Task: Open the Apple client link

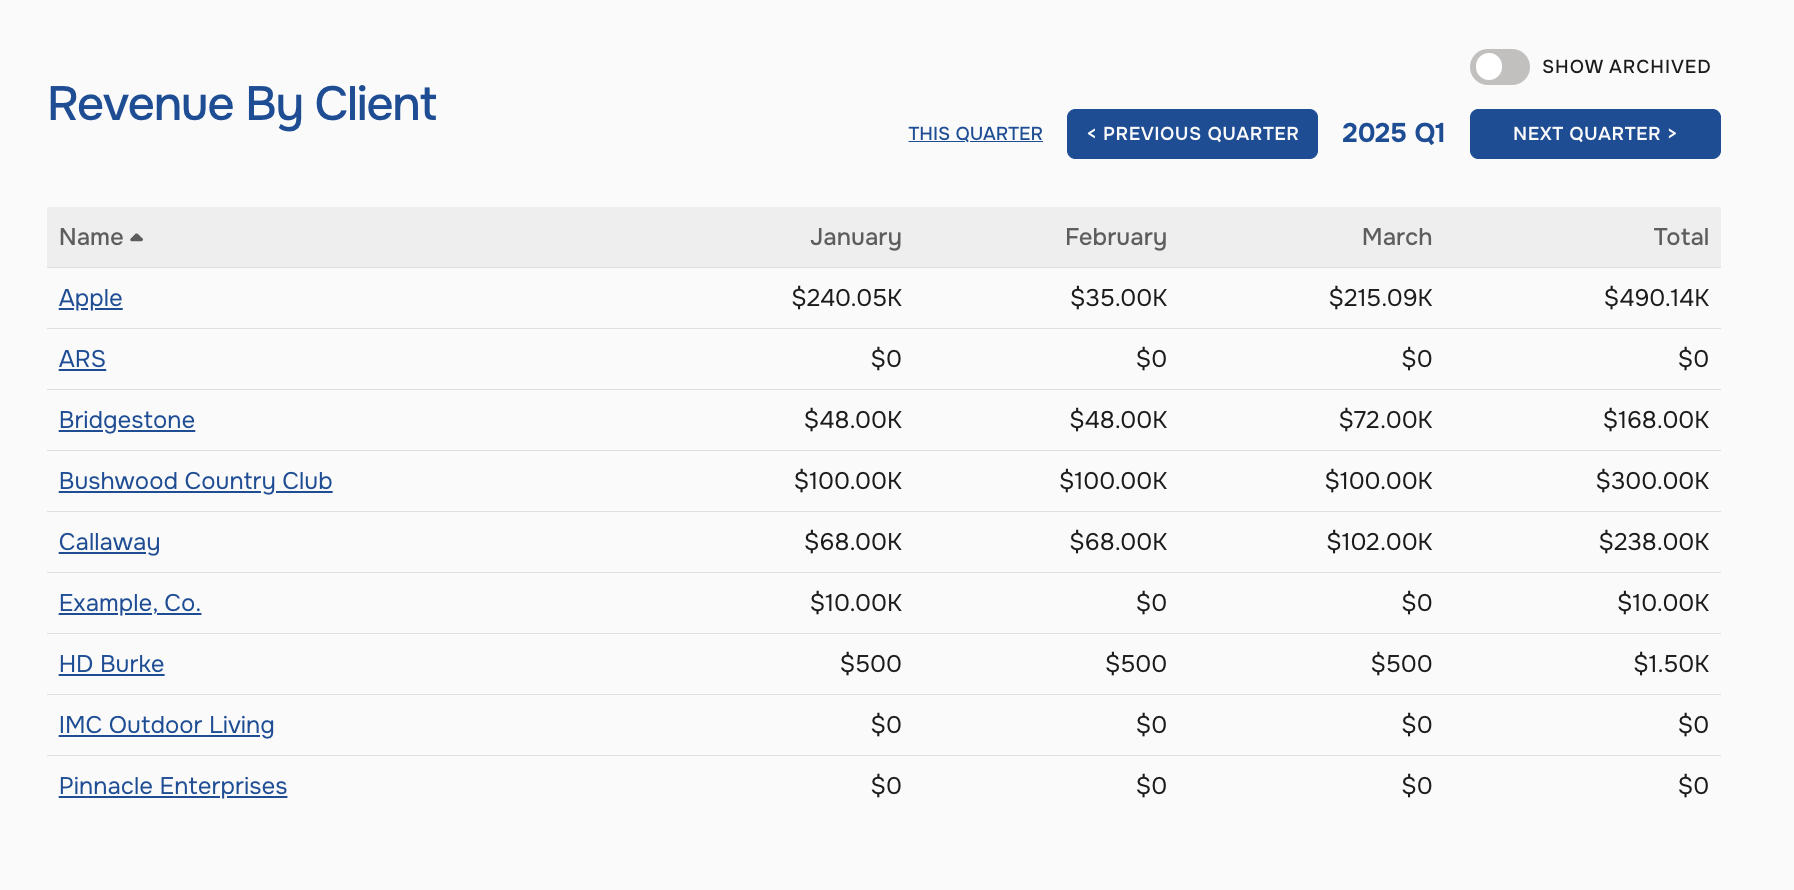Action: (x=91, y=298)
